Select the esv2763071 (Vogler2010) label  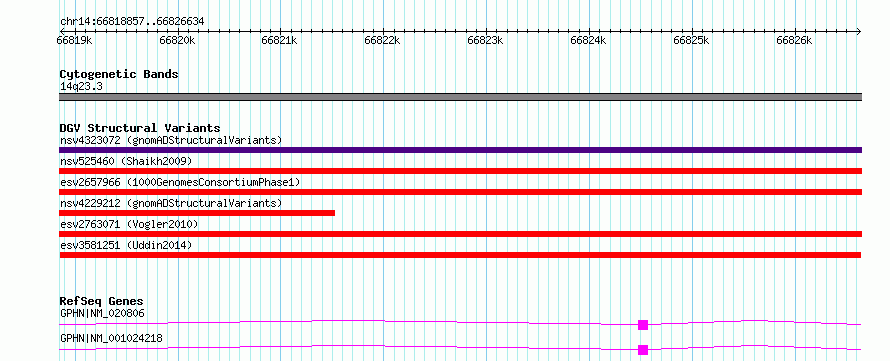pyautogui.click(x=129, y=224)
